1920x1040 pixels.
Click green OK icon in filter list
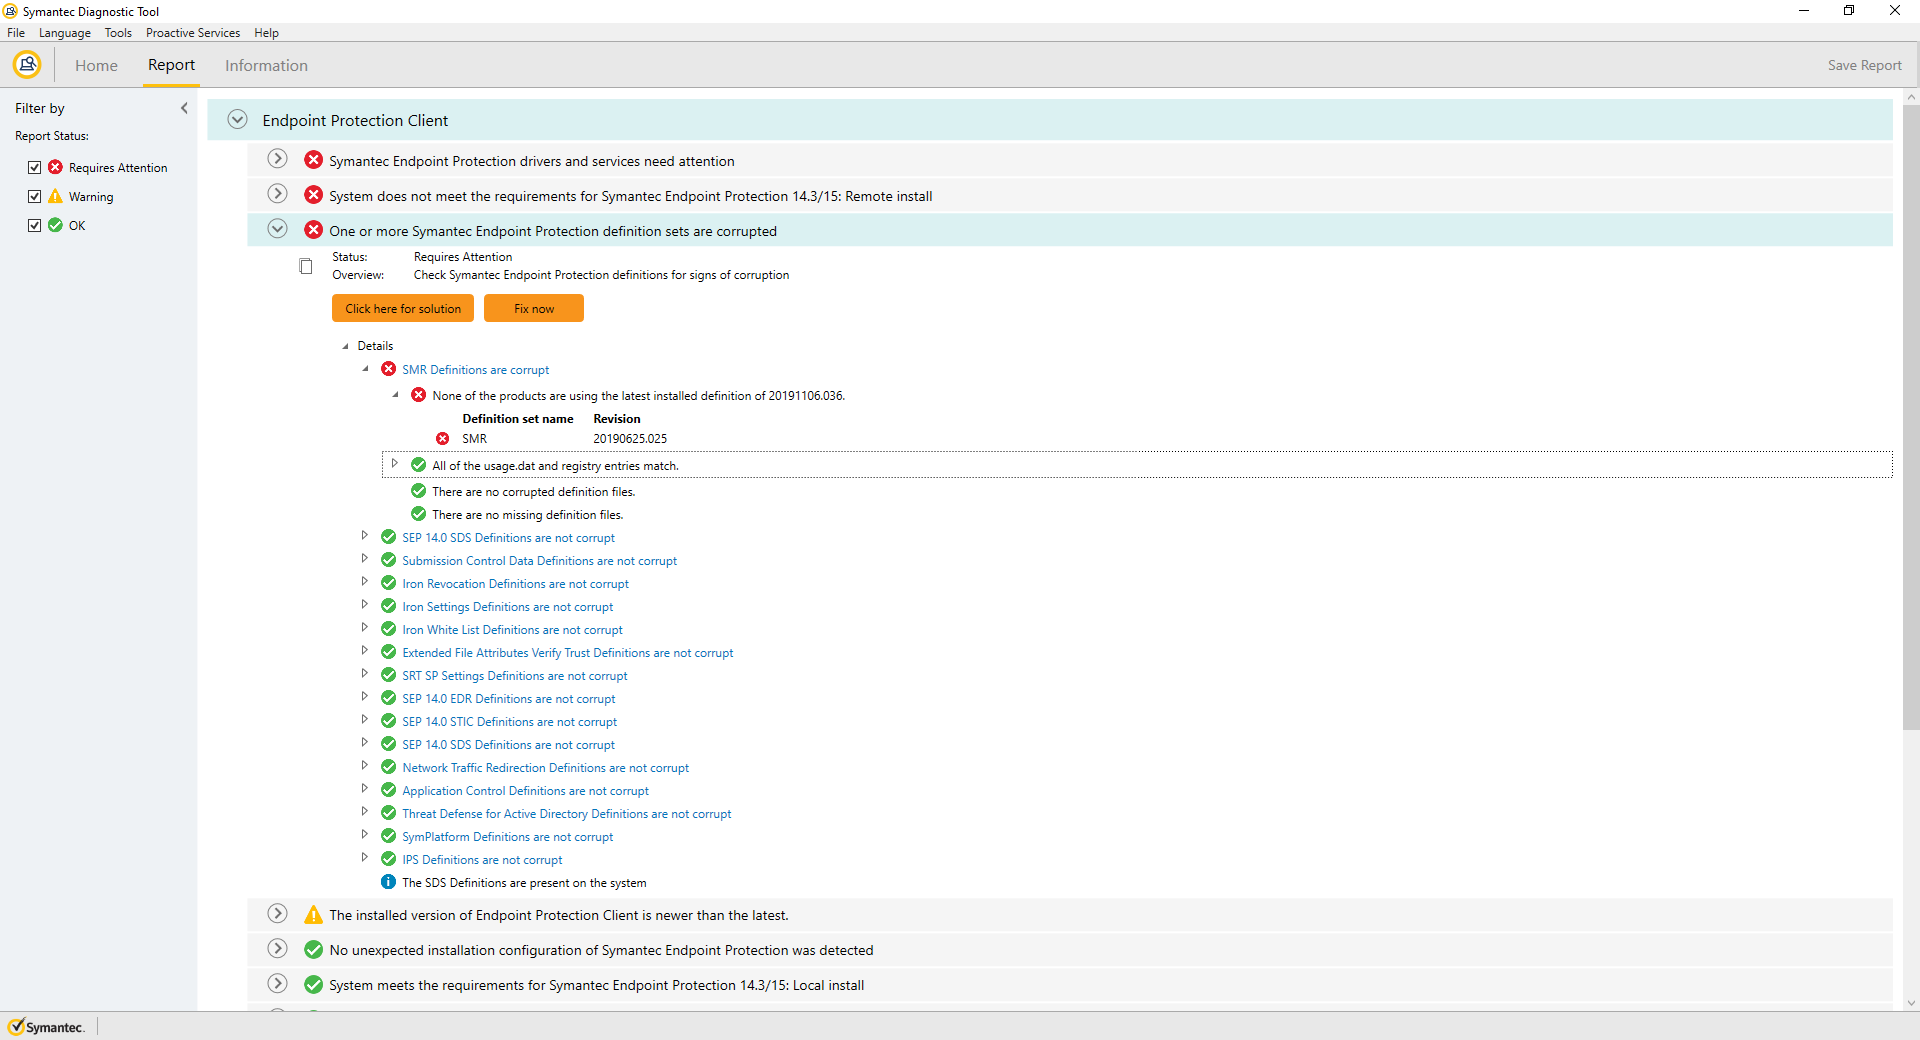[55, 225]
